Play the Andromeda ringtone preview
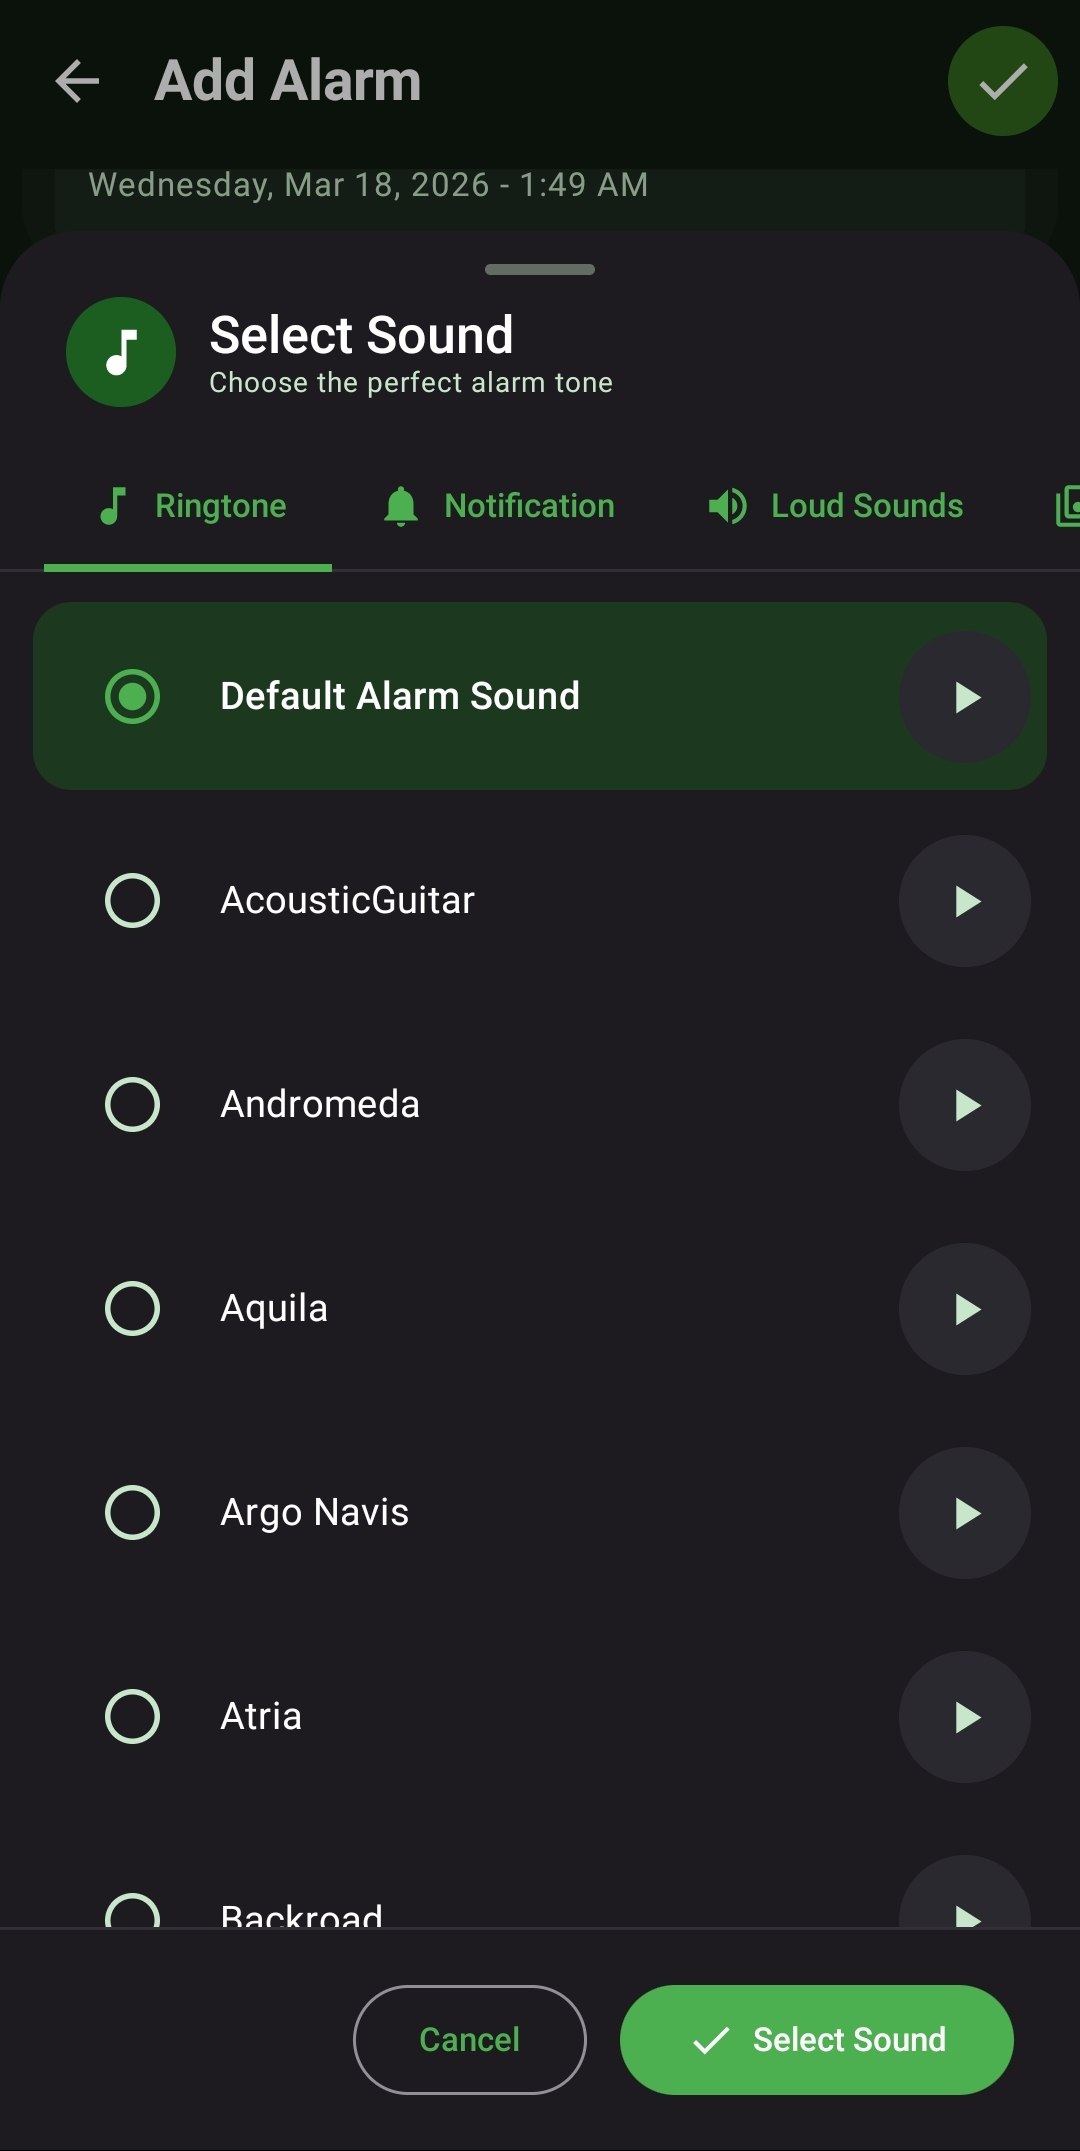Screen dimensions: 1080x2151 964,1105
